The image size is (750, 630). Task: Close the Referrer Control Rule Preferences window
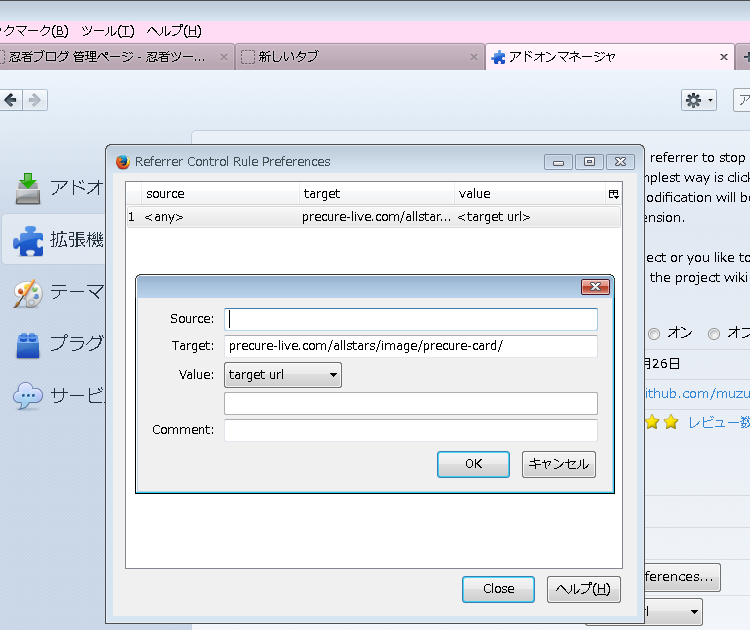[620, 162]
